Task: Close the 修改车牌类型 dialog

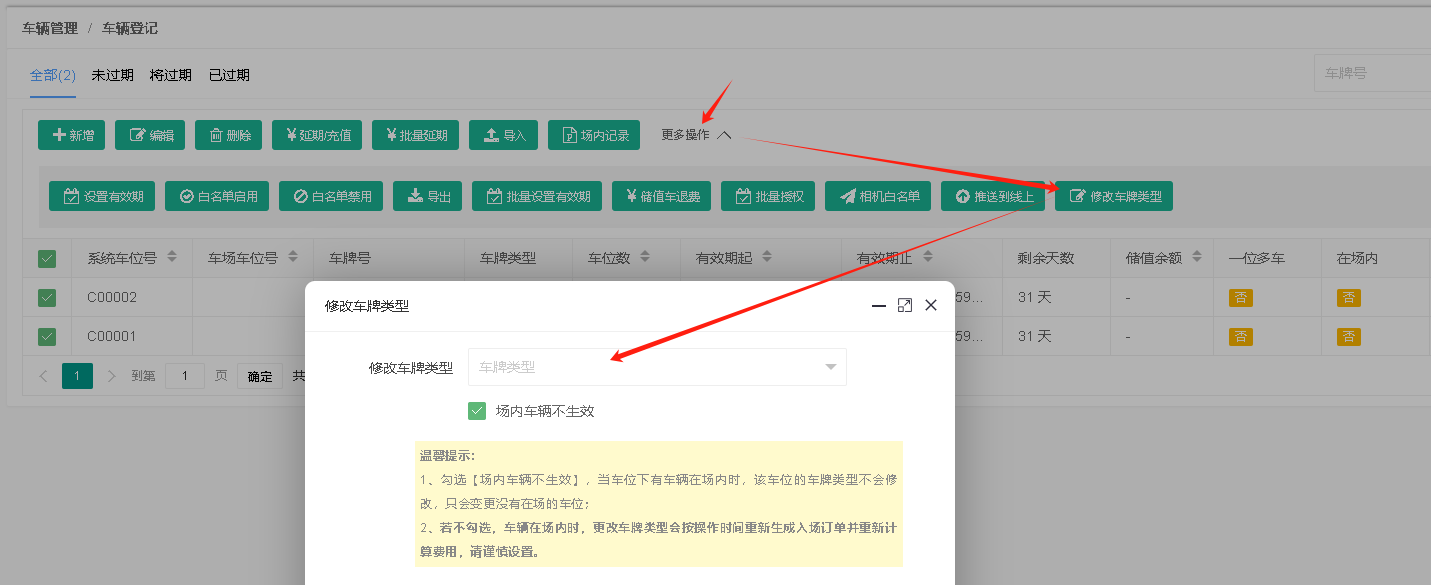Action: click(931, 305)
